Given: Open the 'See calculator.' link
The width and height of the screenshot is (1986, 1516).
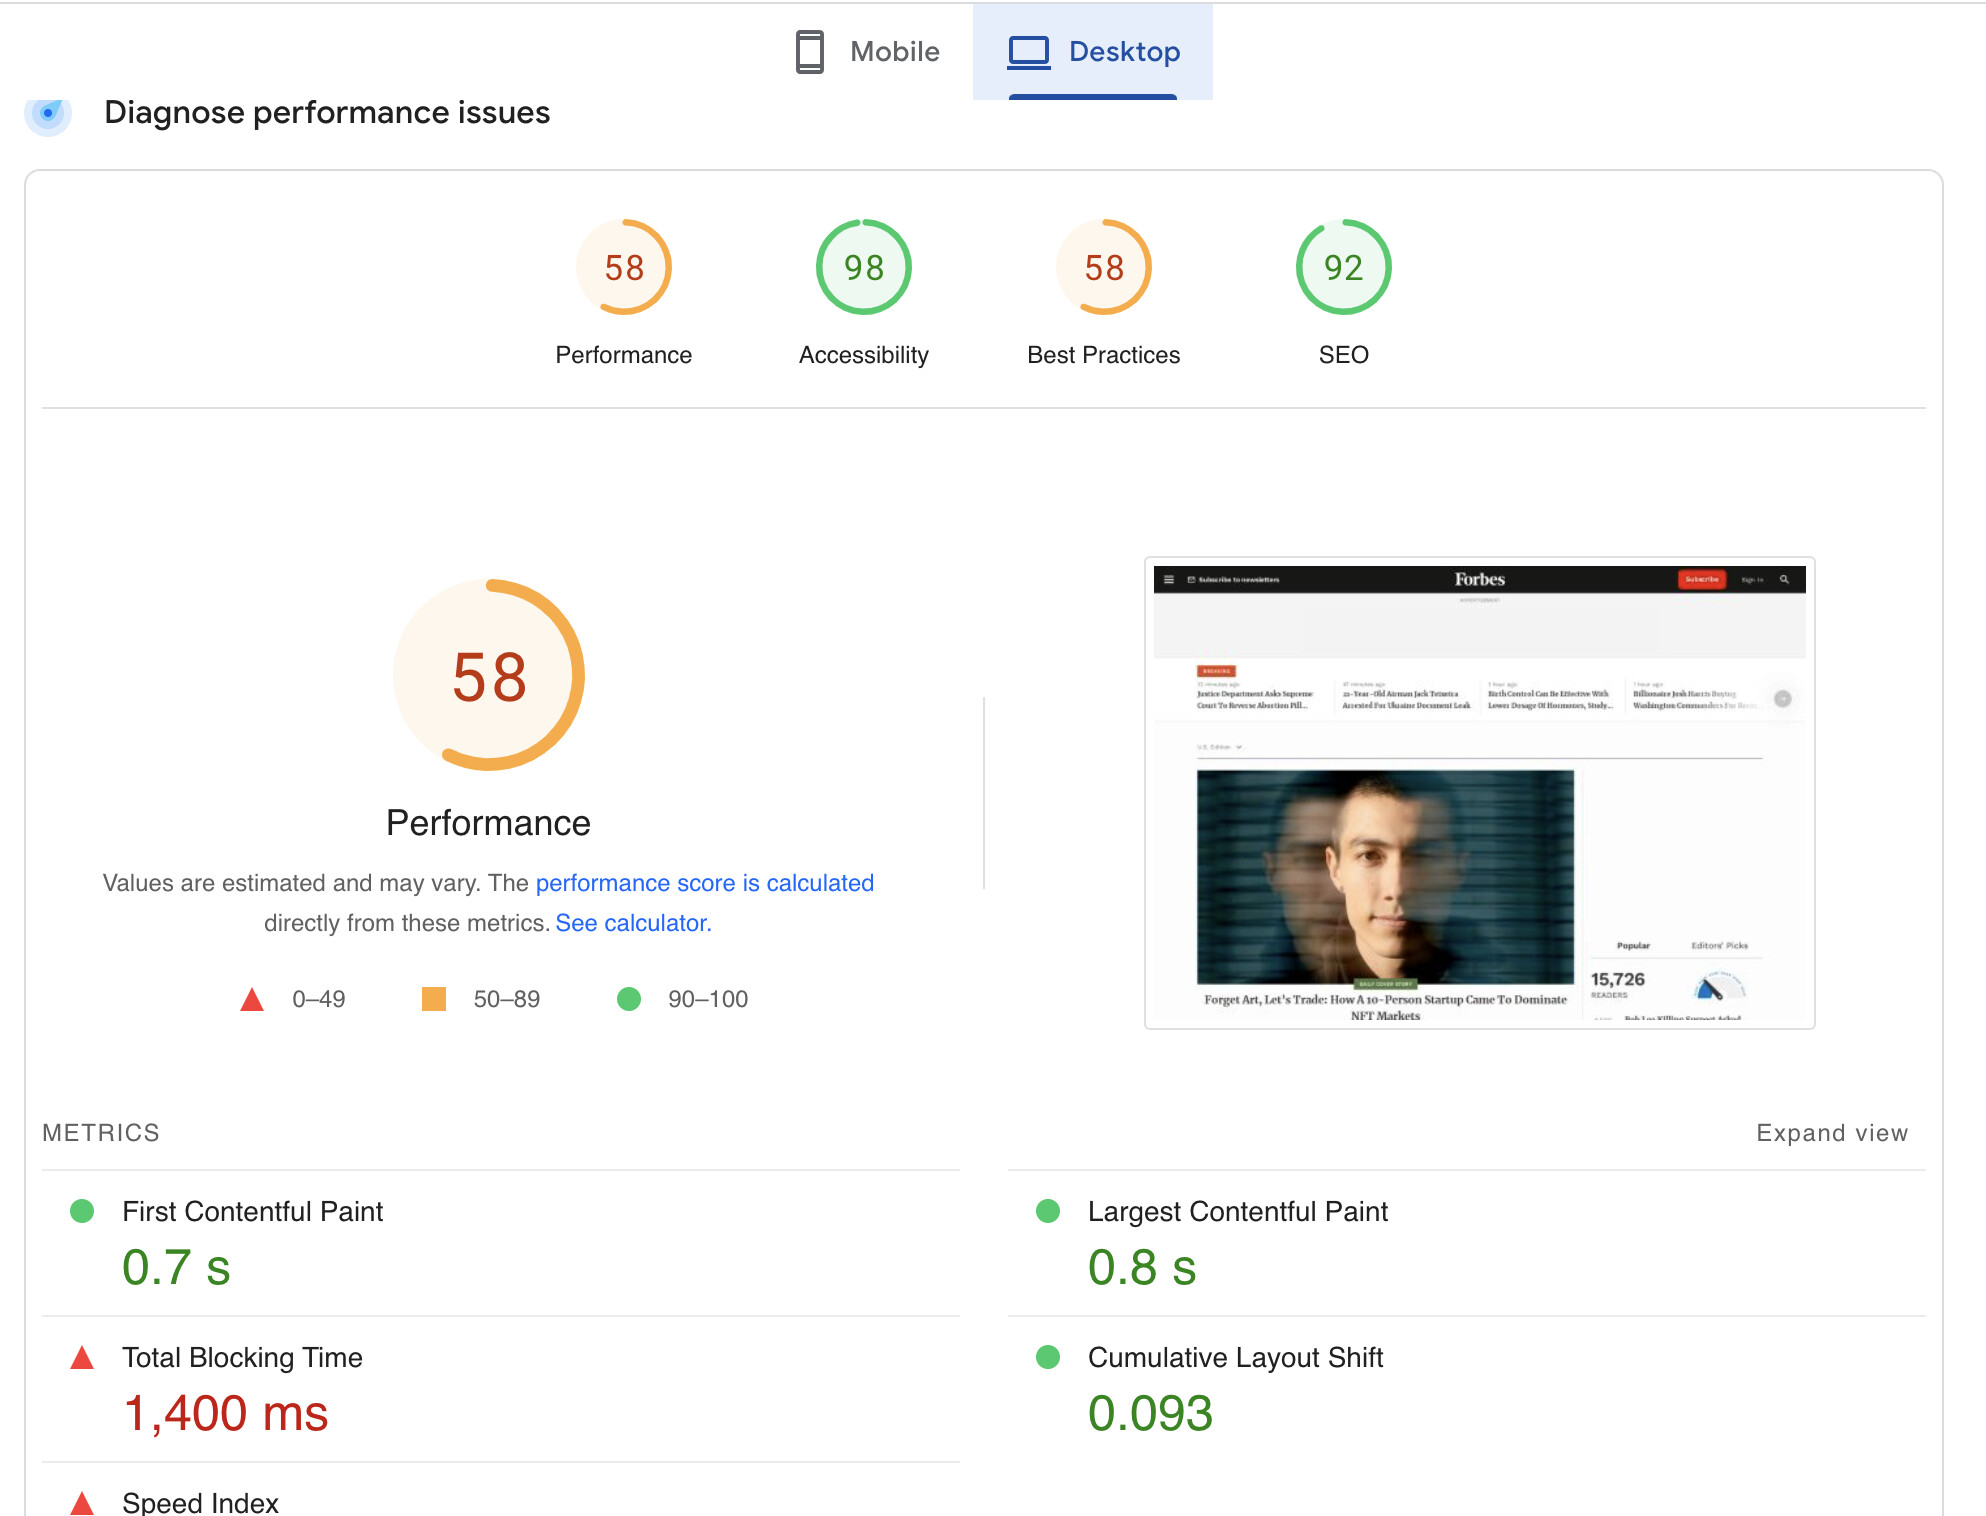Looking at the screenshot, I should pos(634,923).
